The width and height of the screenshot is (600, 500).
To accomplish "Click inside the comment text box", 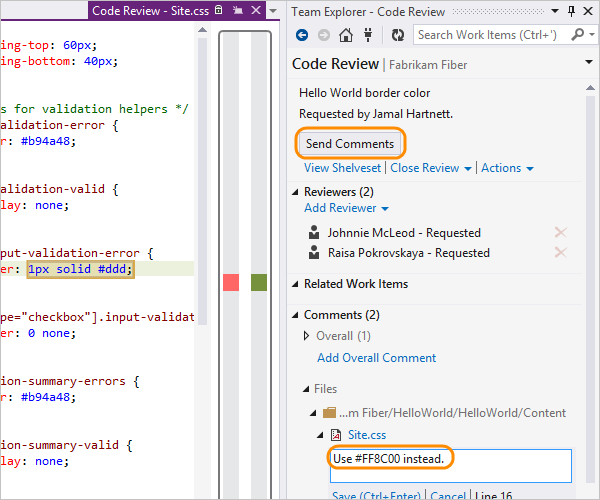I will [x=450, y=466].
